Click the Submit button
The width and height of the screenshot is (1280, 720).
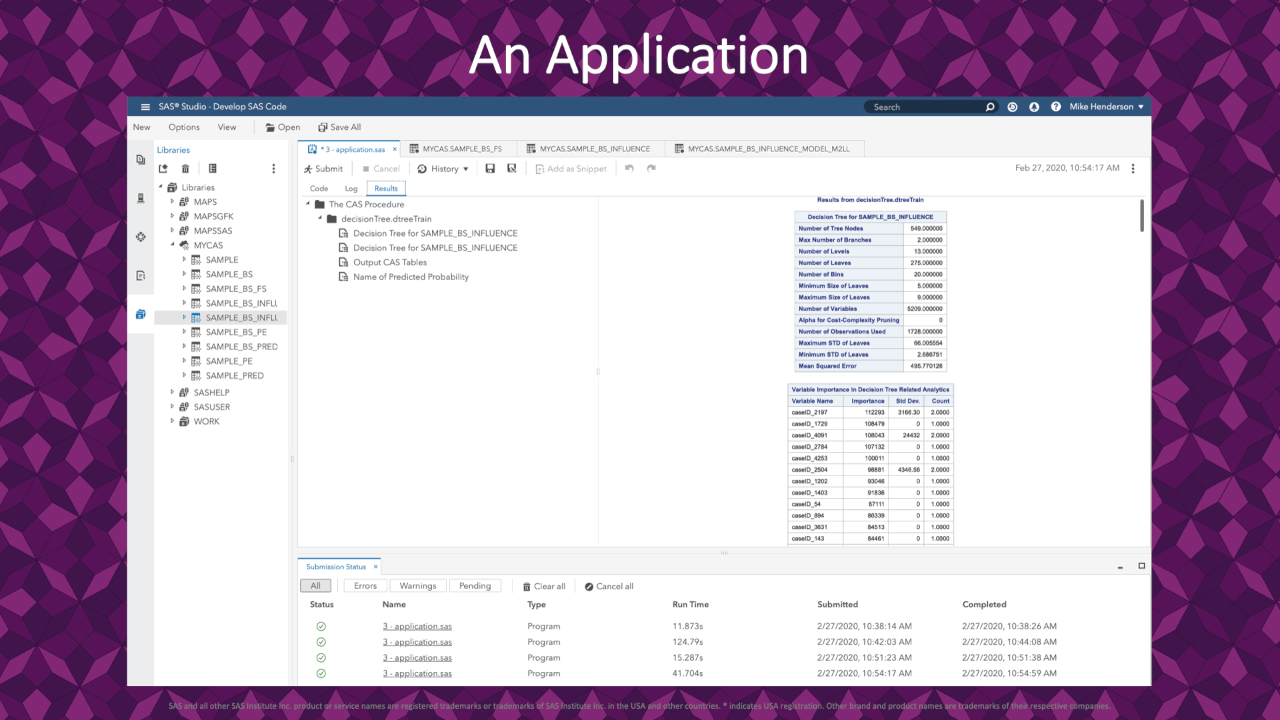[x=323, y=168]
